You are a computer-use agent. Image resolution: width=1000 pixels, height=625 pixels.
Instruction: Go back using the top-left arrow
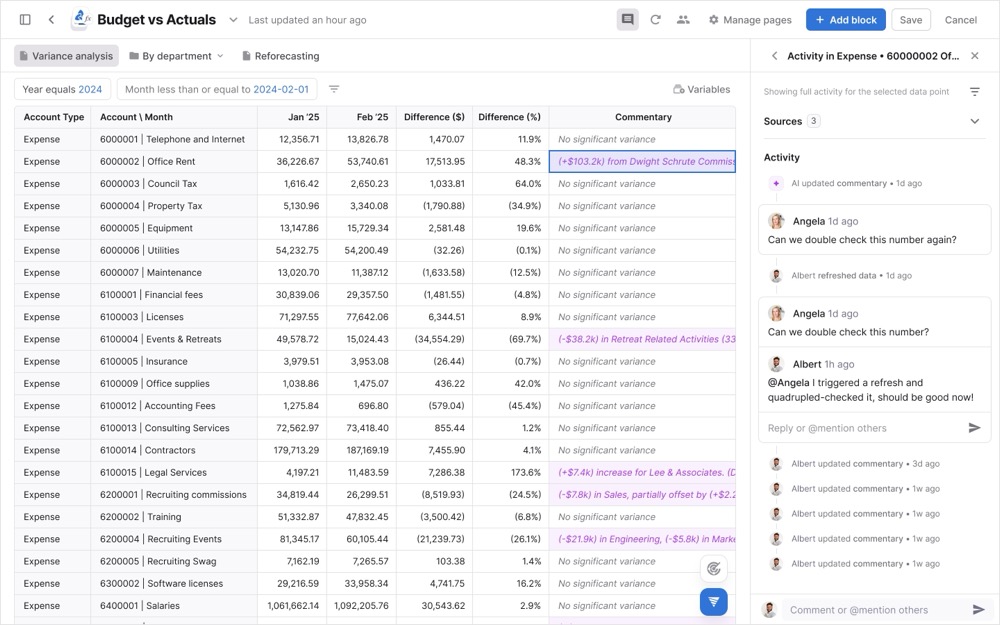51,19
